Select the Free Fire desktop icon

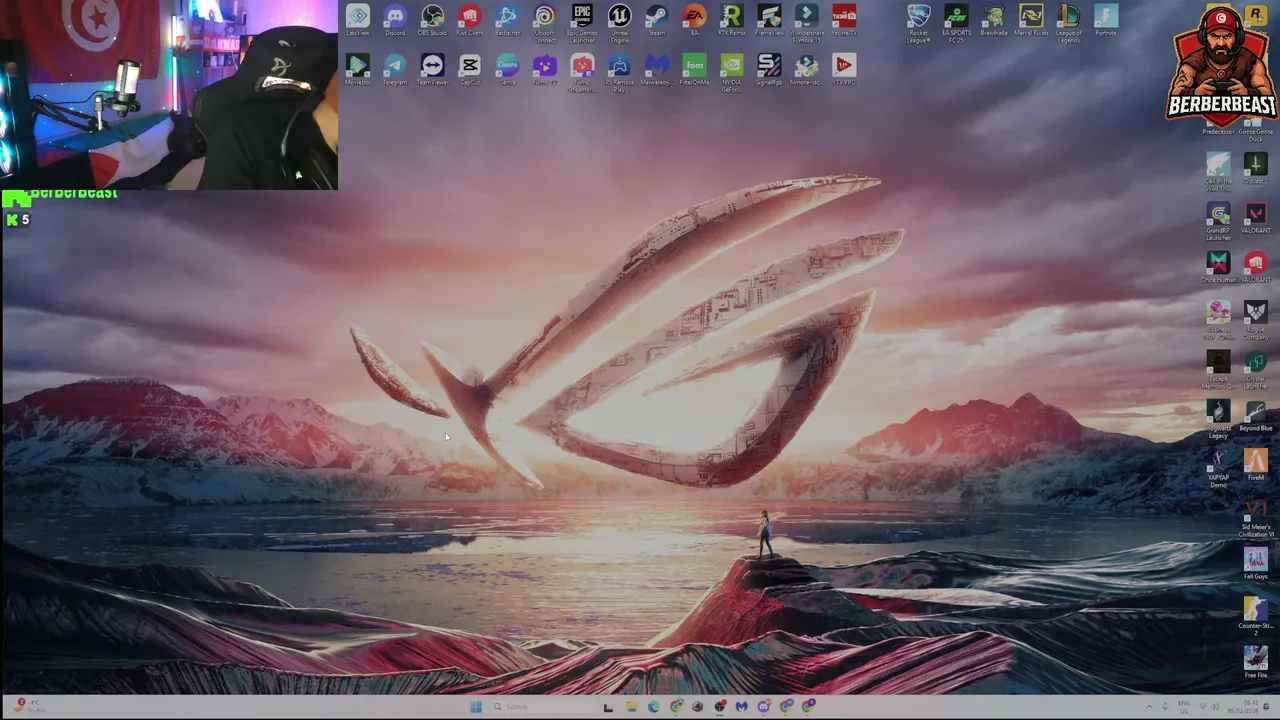point(1255,662)
